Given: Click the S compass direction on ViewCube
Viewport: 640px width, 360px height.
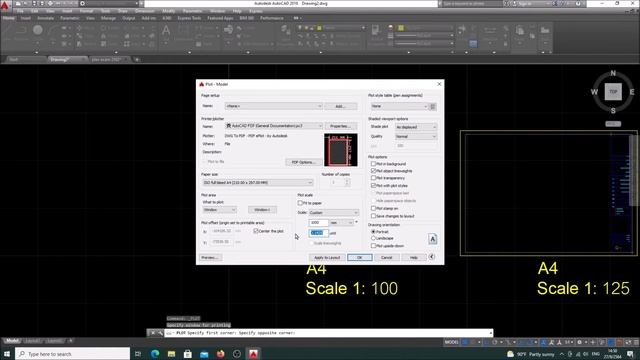Looking at the screenshot, I should point(613,110).
